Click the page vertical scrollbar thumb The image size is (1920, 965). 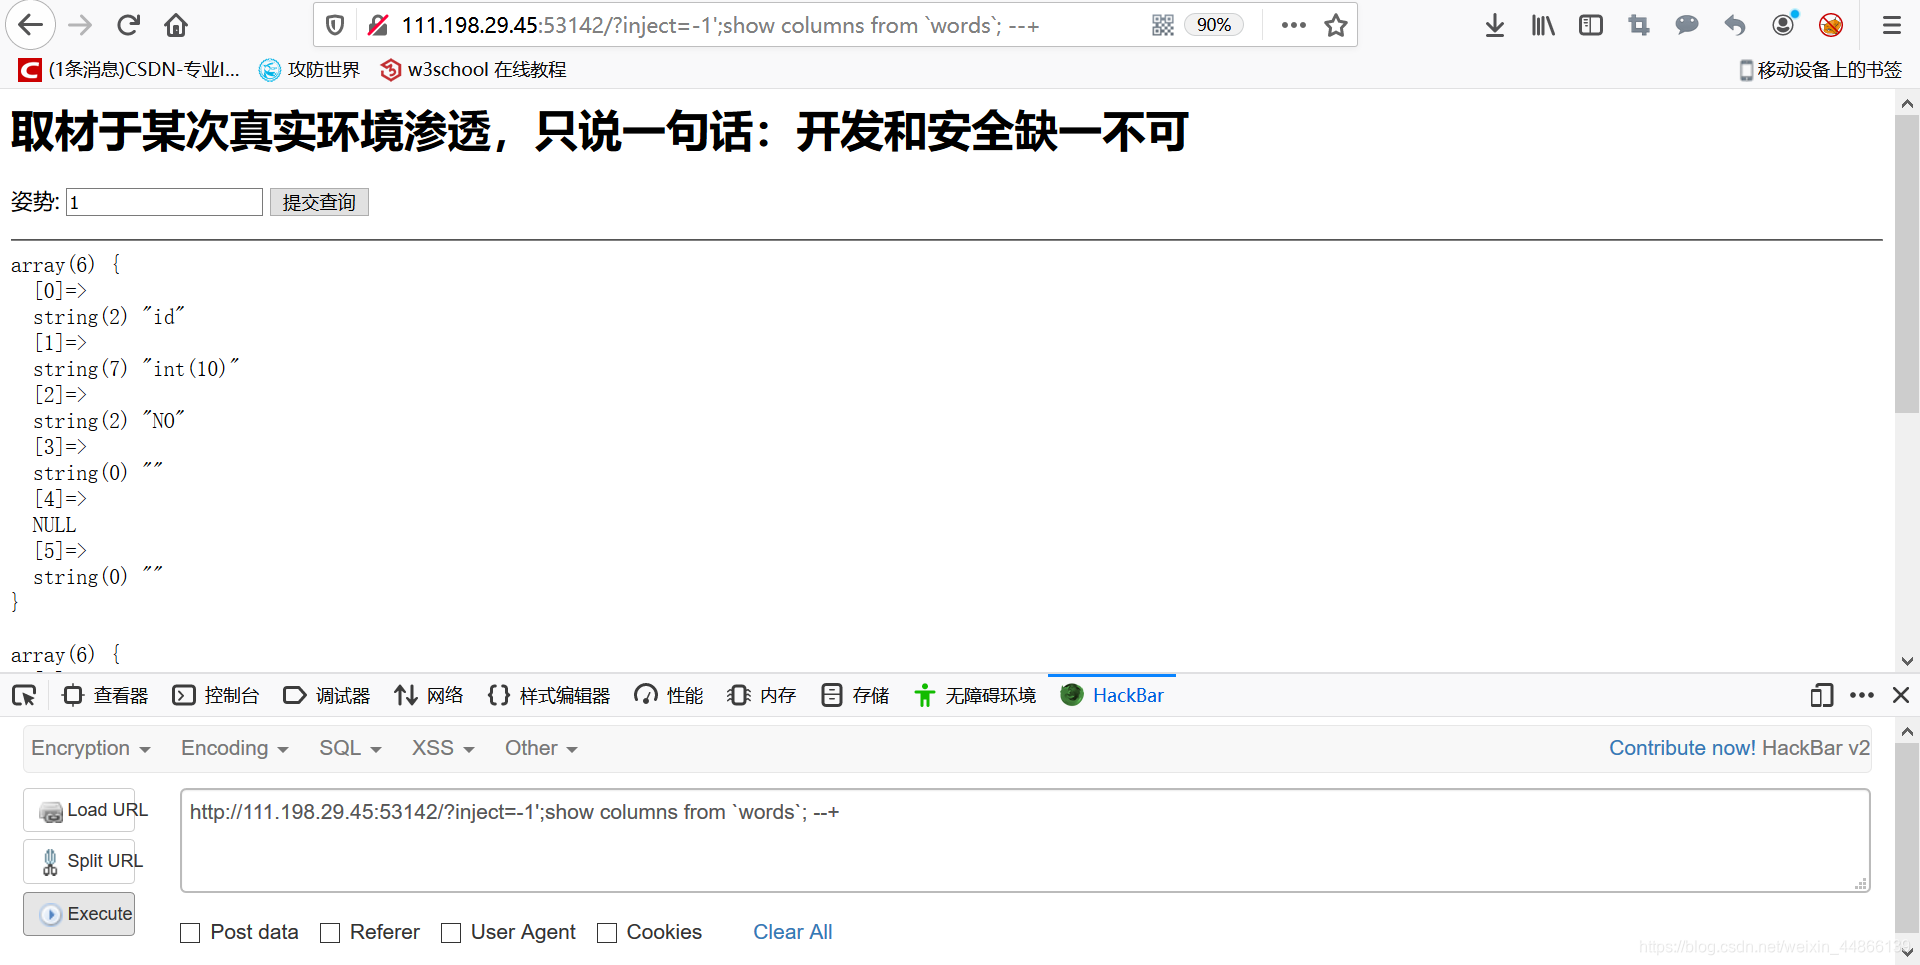1906,264
